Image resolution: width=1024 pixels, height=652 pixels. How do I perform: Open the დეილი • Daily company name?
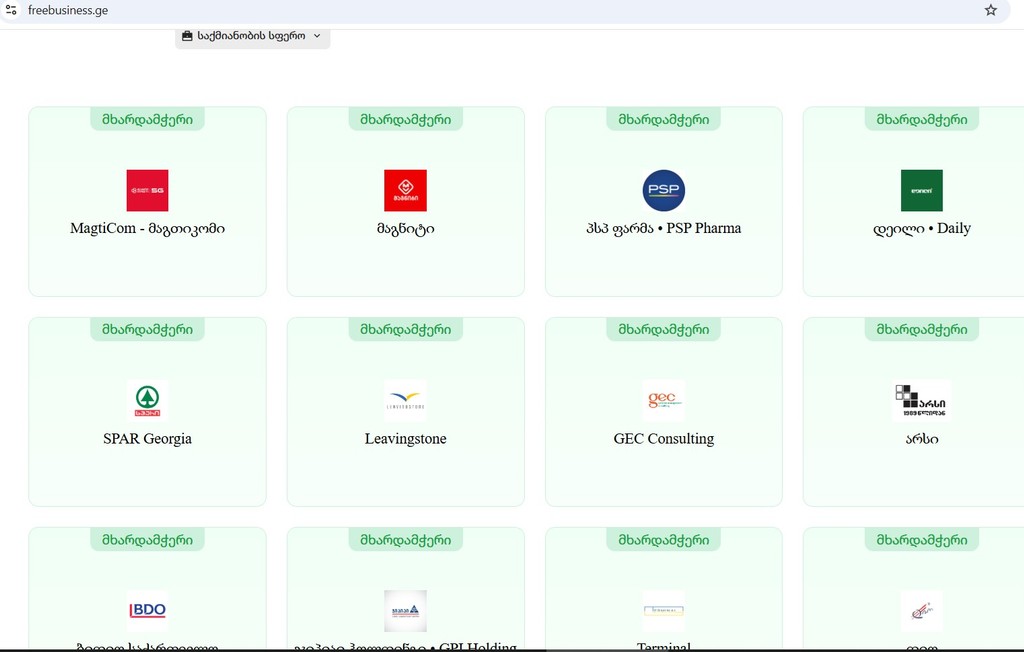tap(921, 229)
